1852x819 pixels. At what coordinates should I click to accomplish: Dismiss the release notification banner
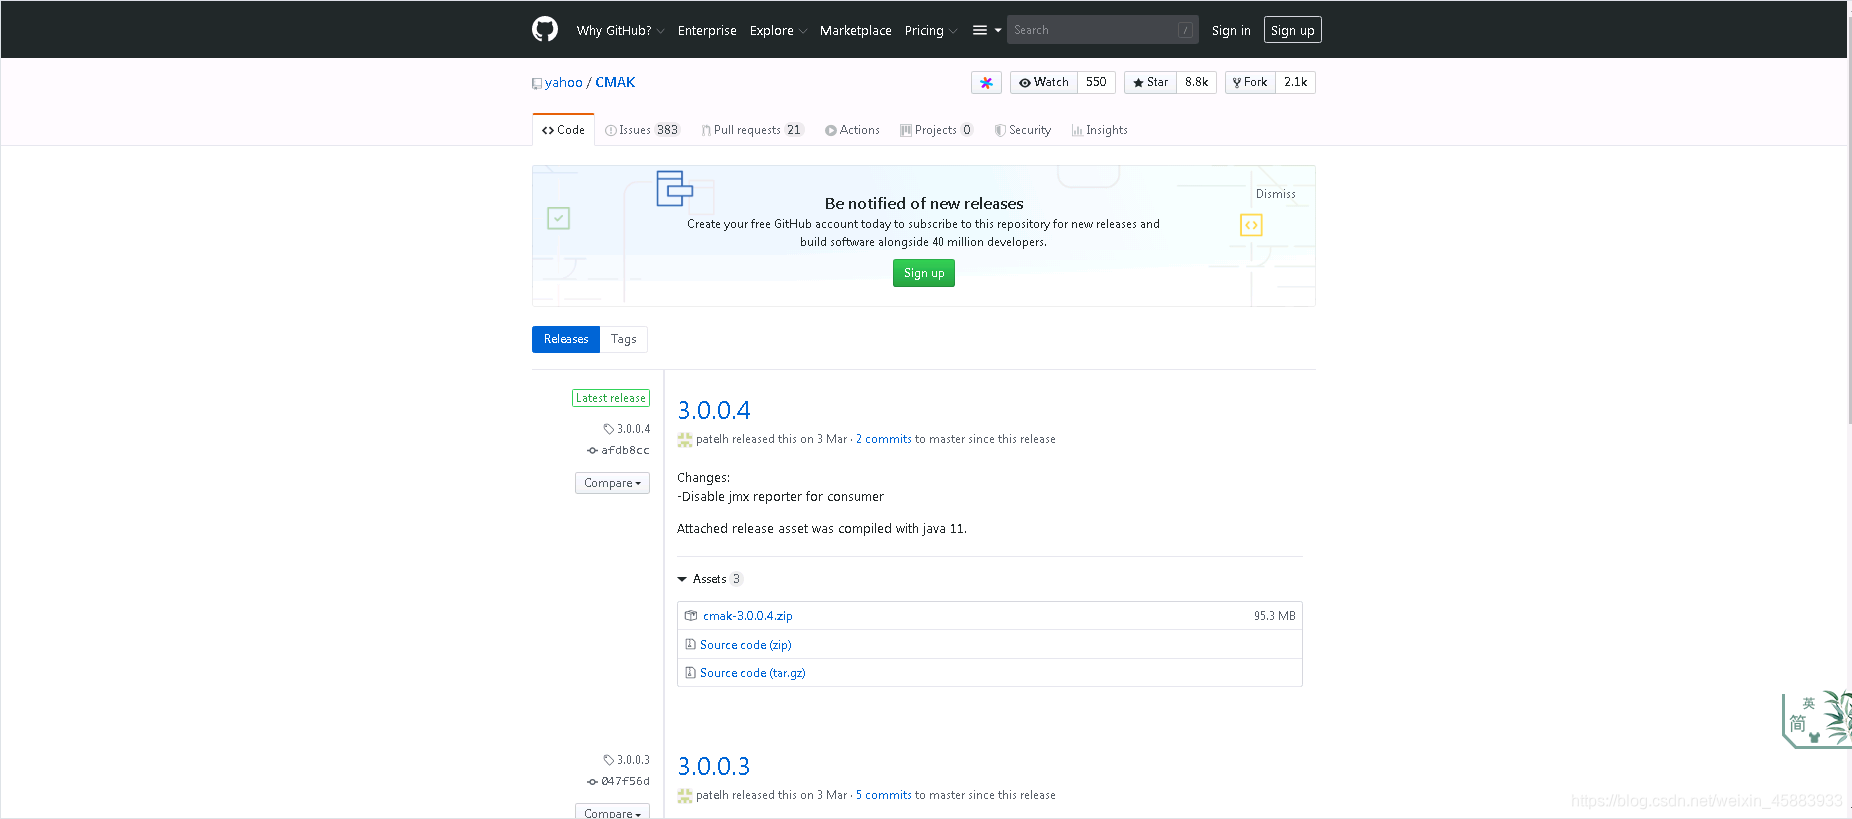pos(1275,194)
